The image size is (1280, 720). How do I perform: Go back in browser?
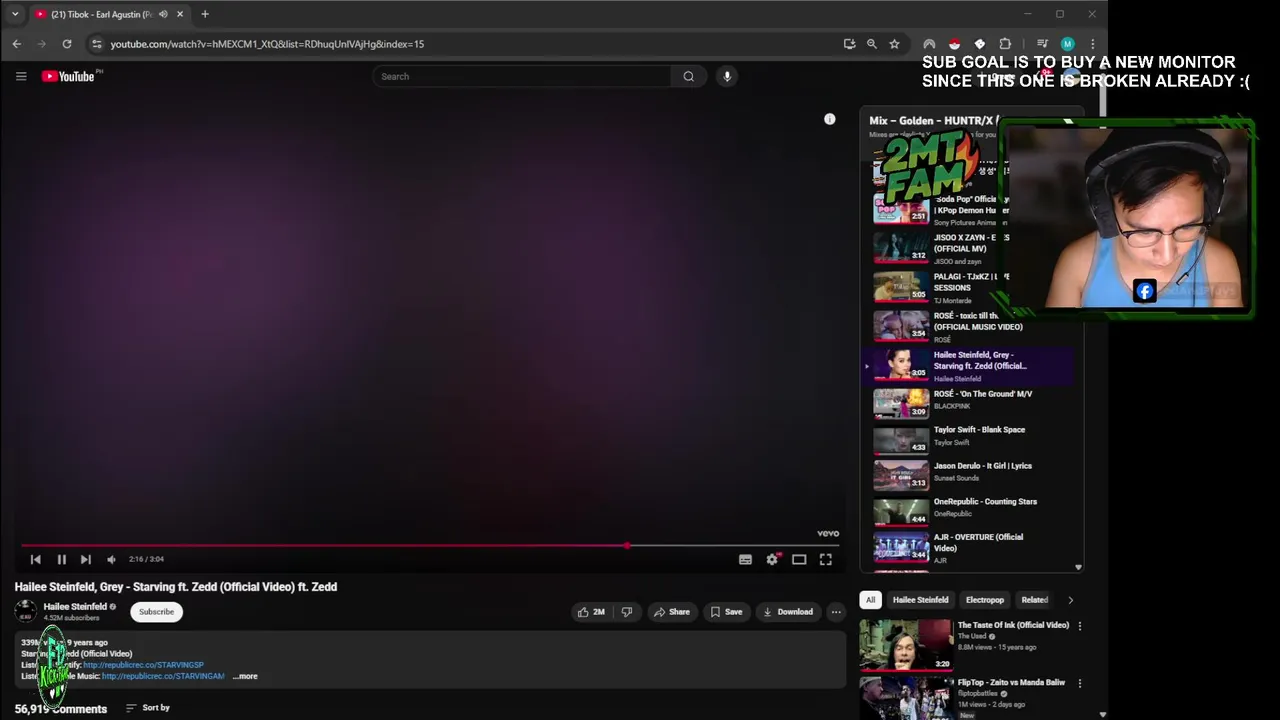(x=17, y=44)
